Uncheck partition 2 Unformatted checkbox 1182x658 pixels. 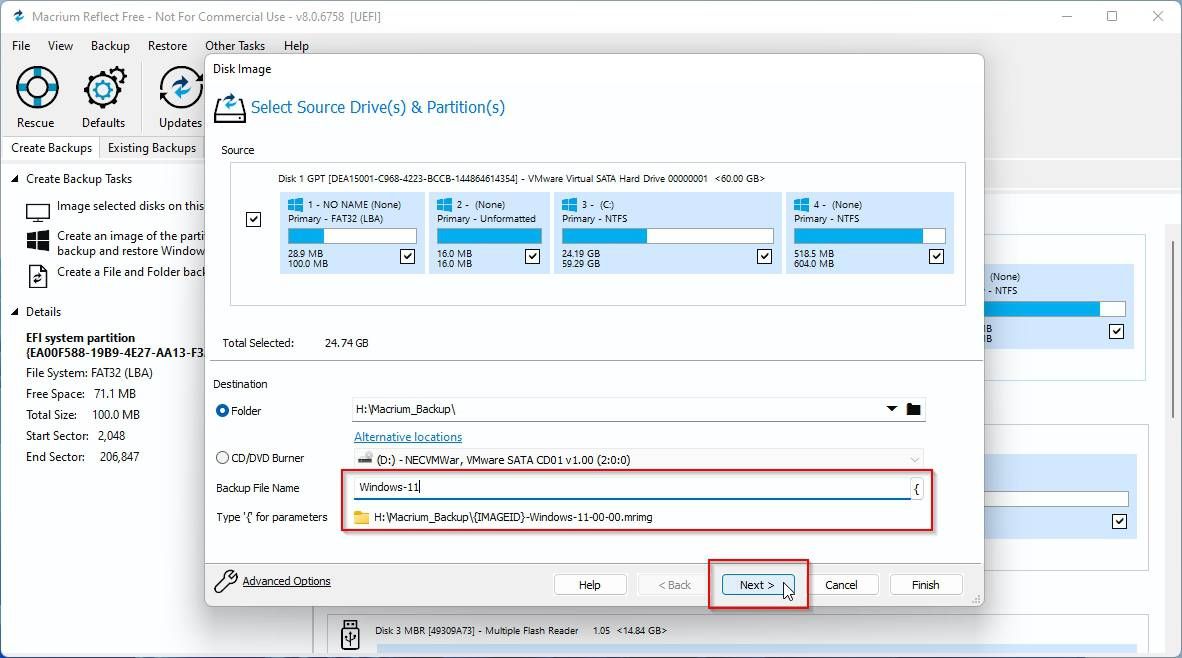(x=532, y=256)
